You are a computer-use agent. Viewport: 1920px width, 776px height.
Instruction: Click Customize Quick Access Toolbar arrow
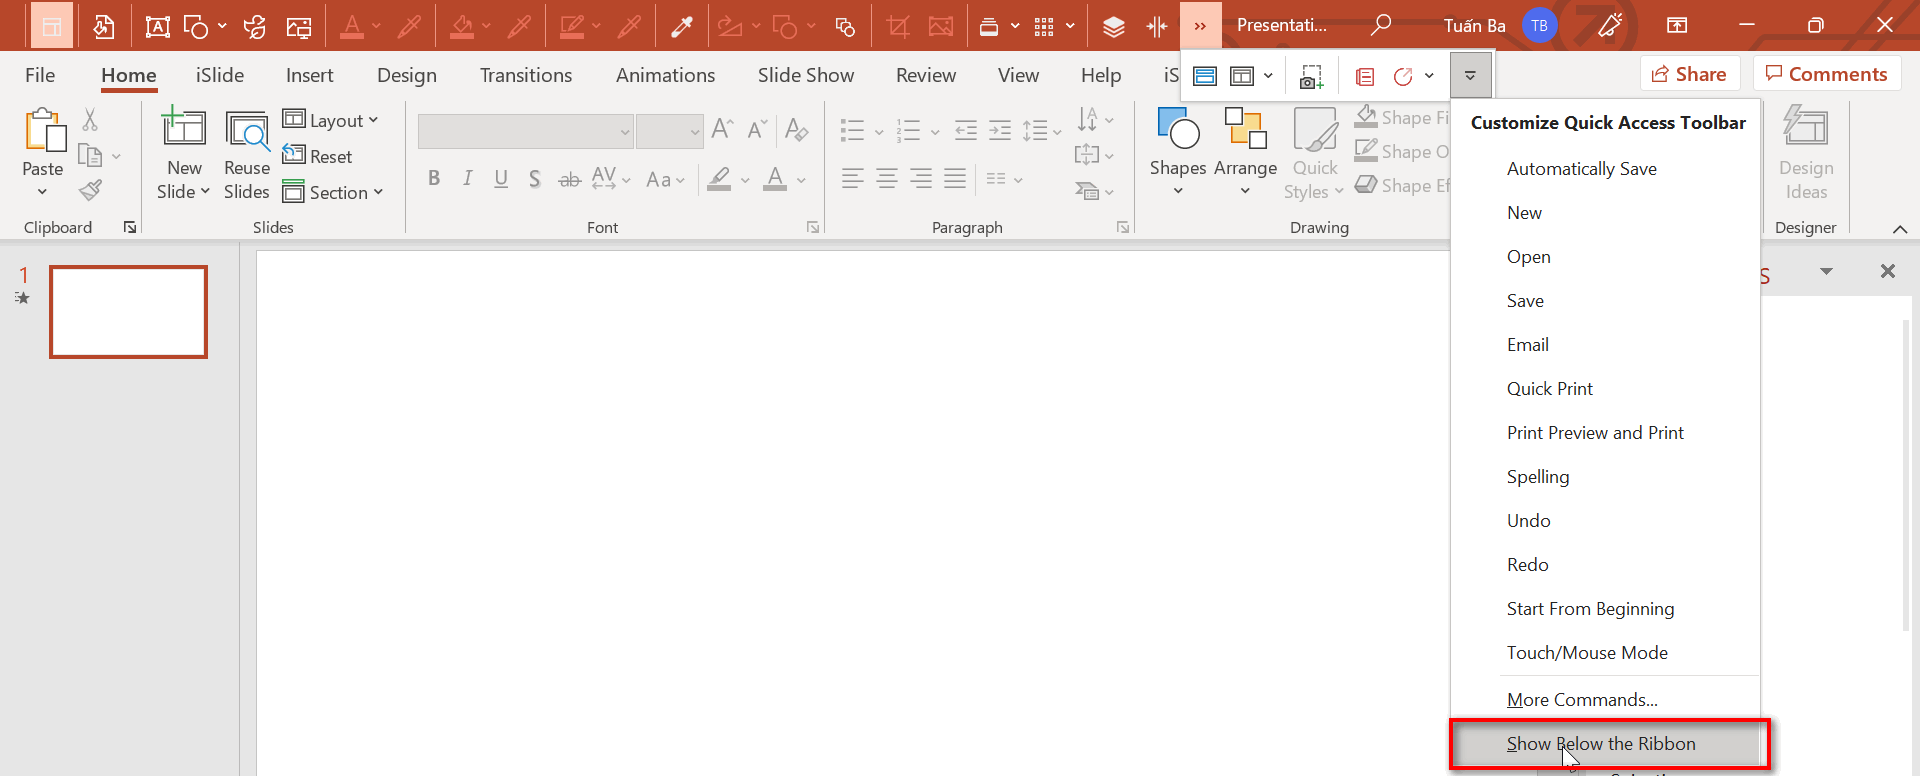point(1470,76)
